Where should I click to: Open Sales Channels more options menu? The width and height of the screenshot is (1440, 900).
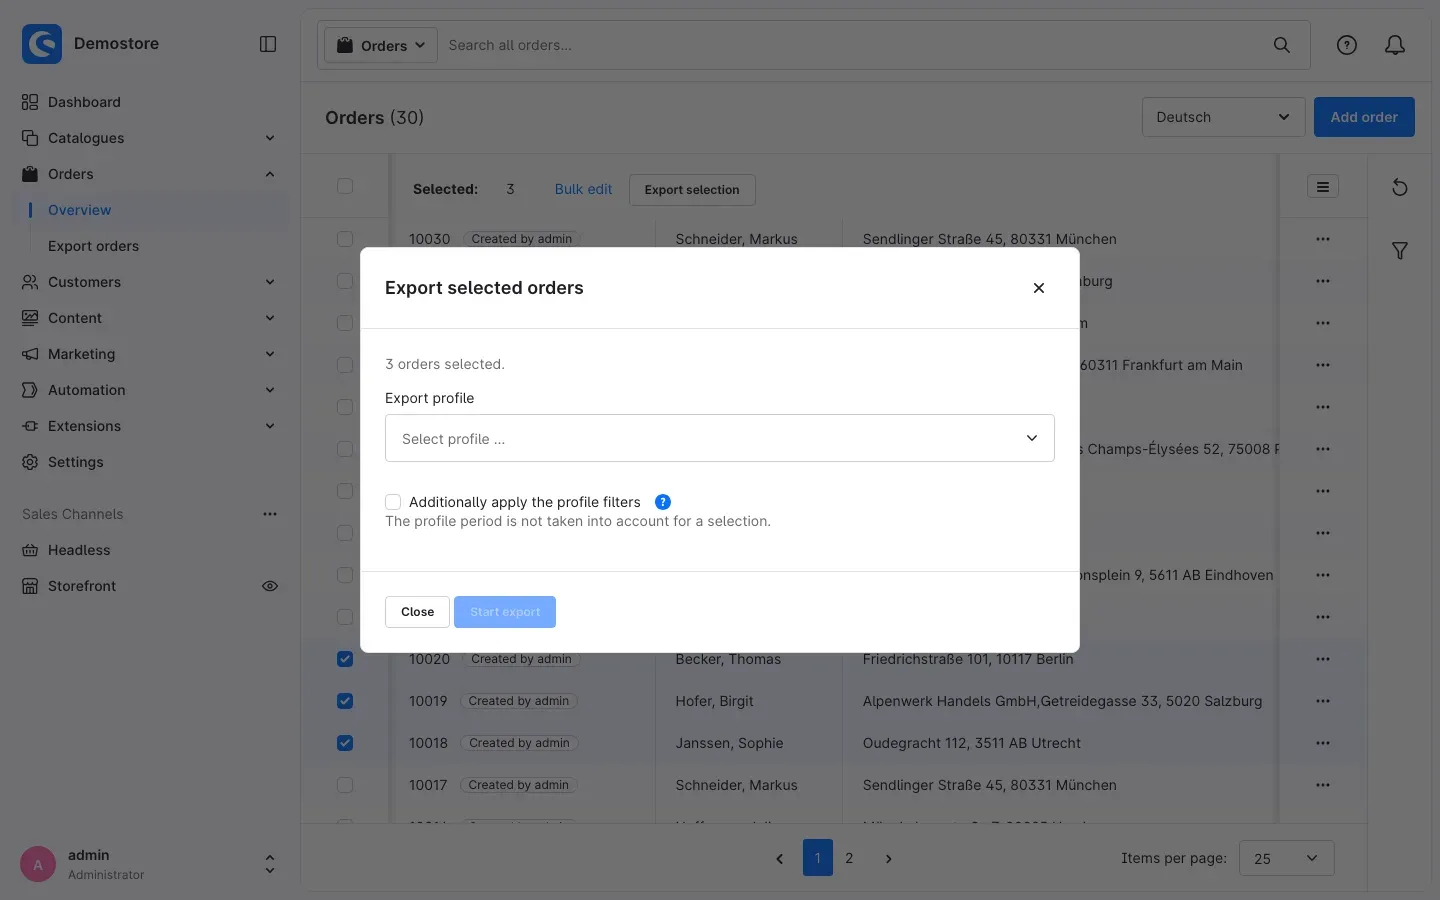[270, 514]
